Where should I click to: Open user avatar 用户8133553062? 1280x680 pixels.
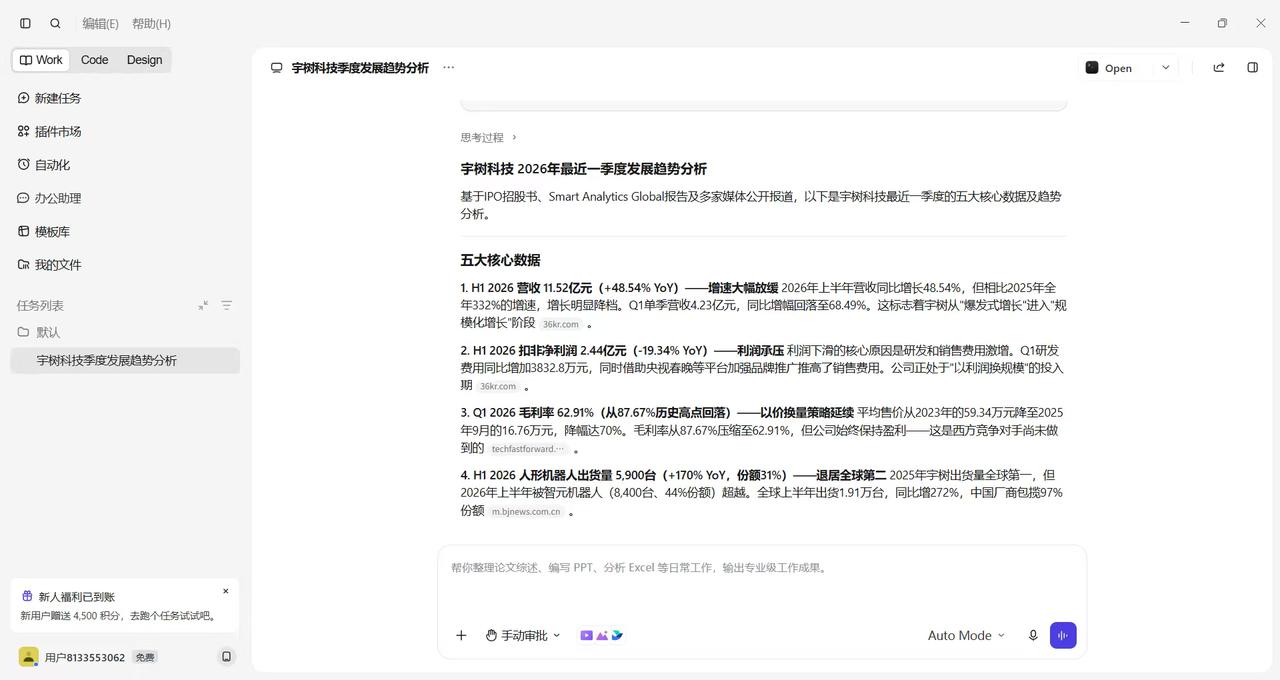tap(28, 657)
